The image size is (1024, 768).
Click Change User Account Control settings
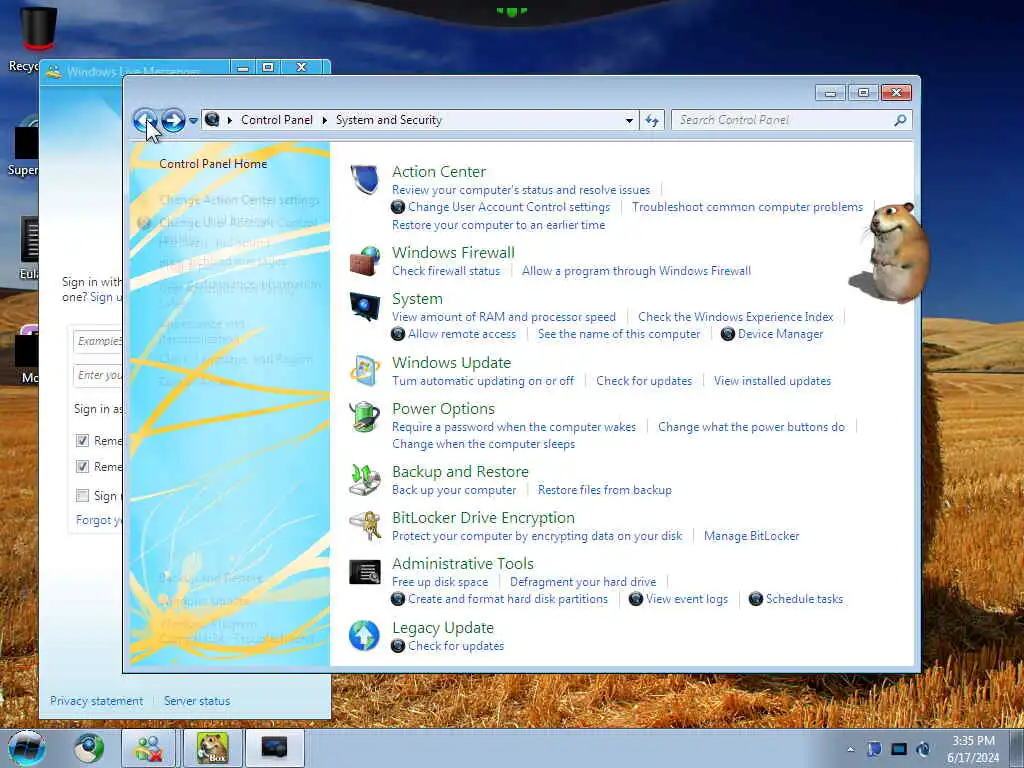[x=509, y=207]
